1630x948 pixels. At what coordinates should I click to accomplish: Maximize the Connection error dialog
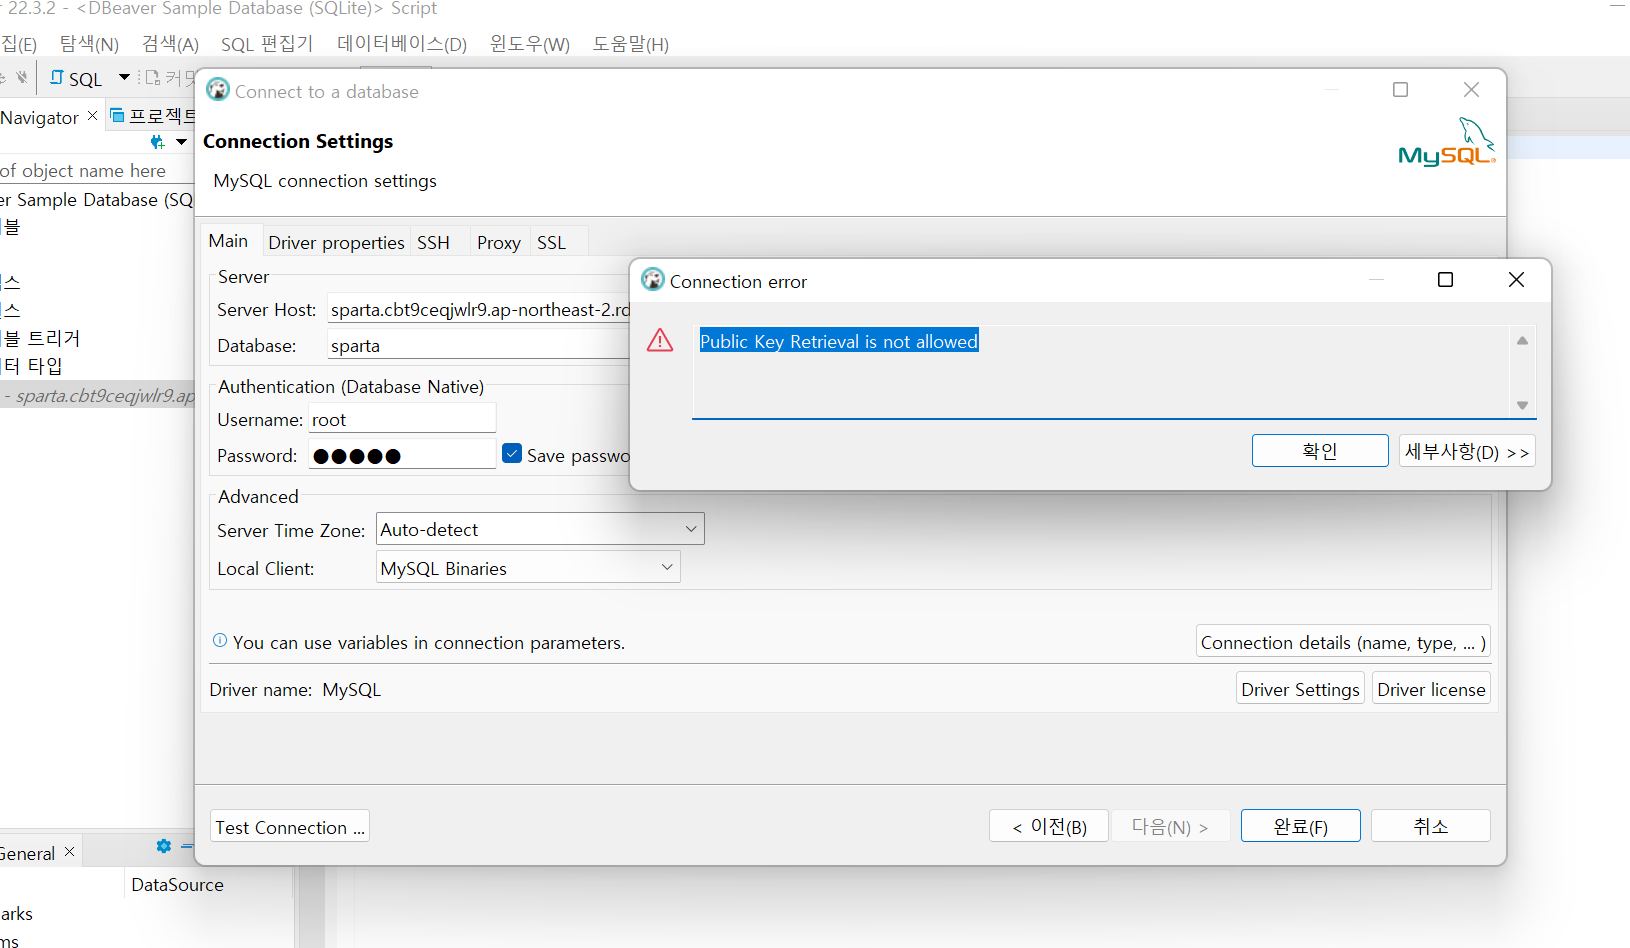(x=1445, y=280)
